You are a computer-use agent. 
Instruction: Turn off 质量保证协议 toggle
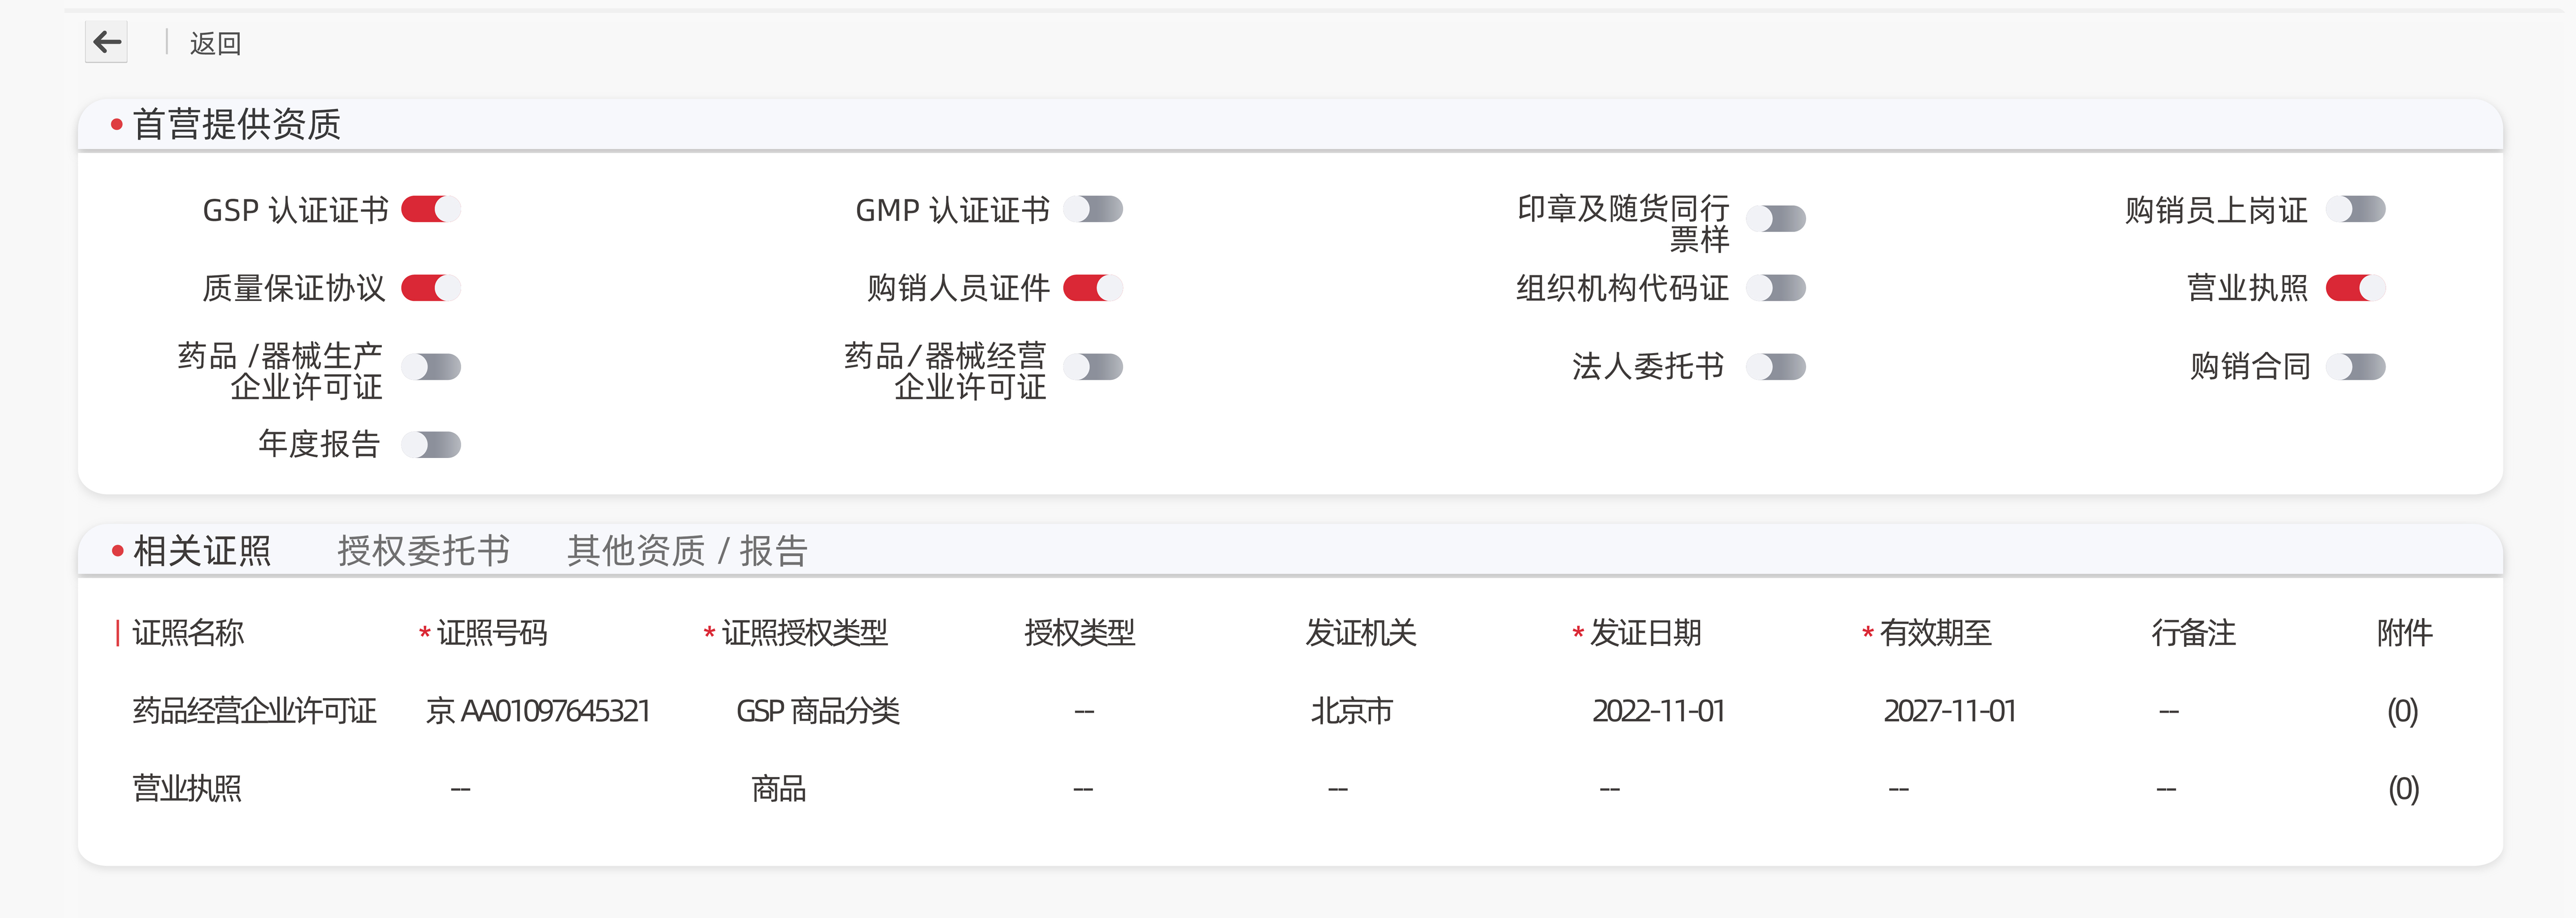(x=431, y=288)
